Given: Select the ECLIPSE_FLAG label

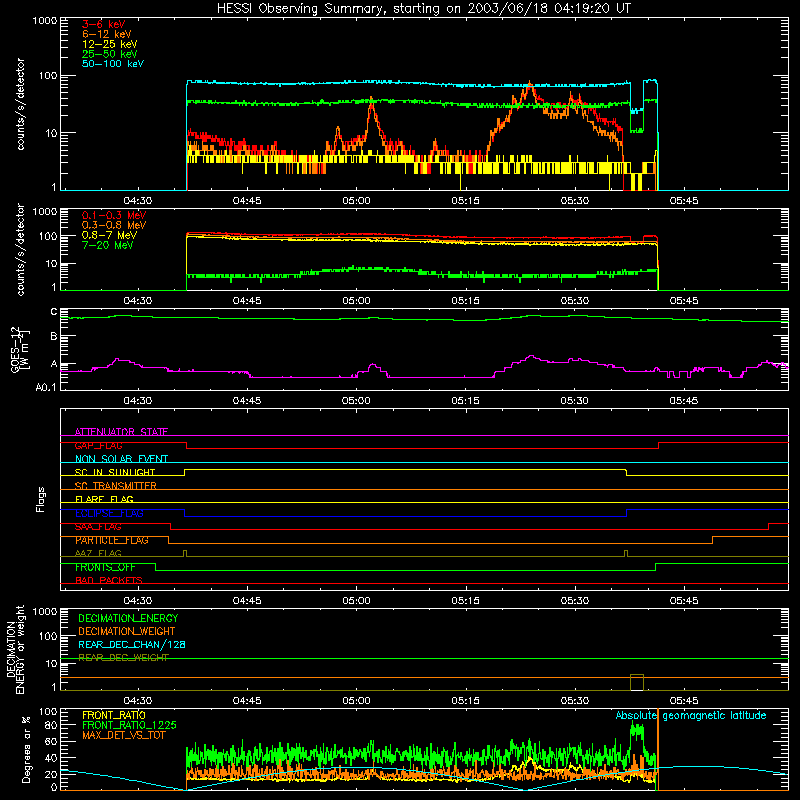Looking at the screenshot, I should click(109, 513).
